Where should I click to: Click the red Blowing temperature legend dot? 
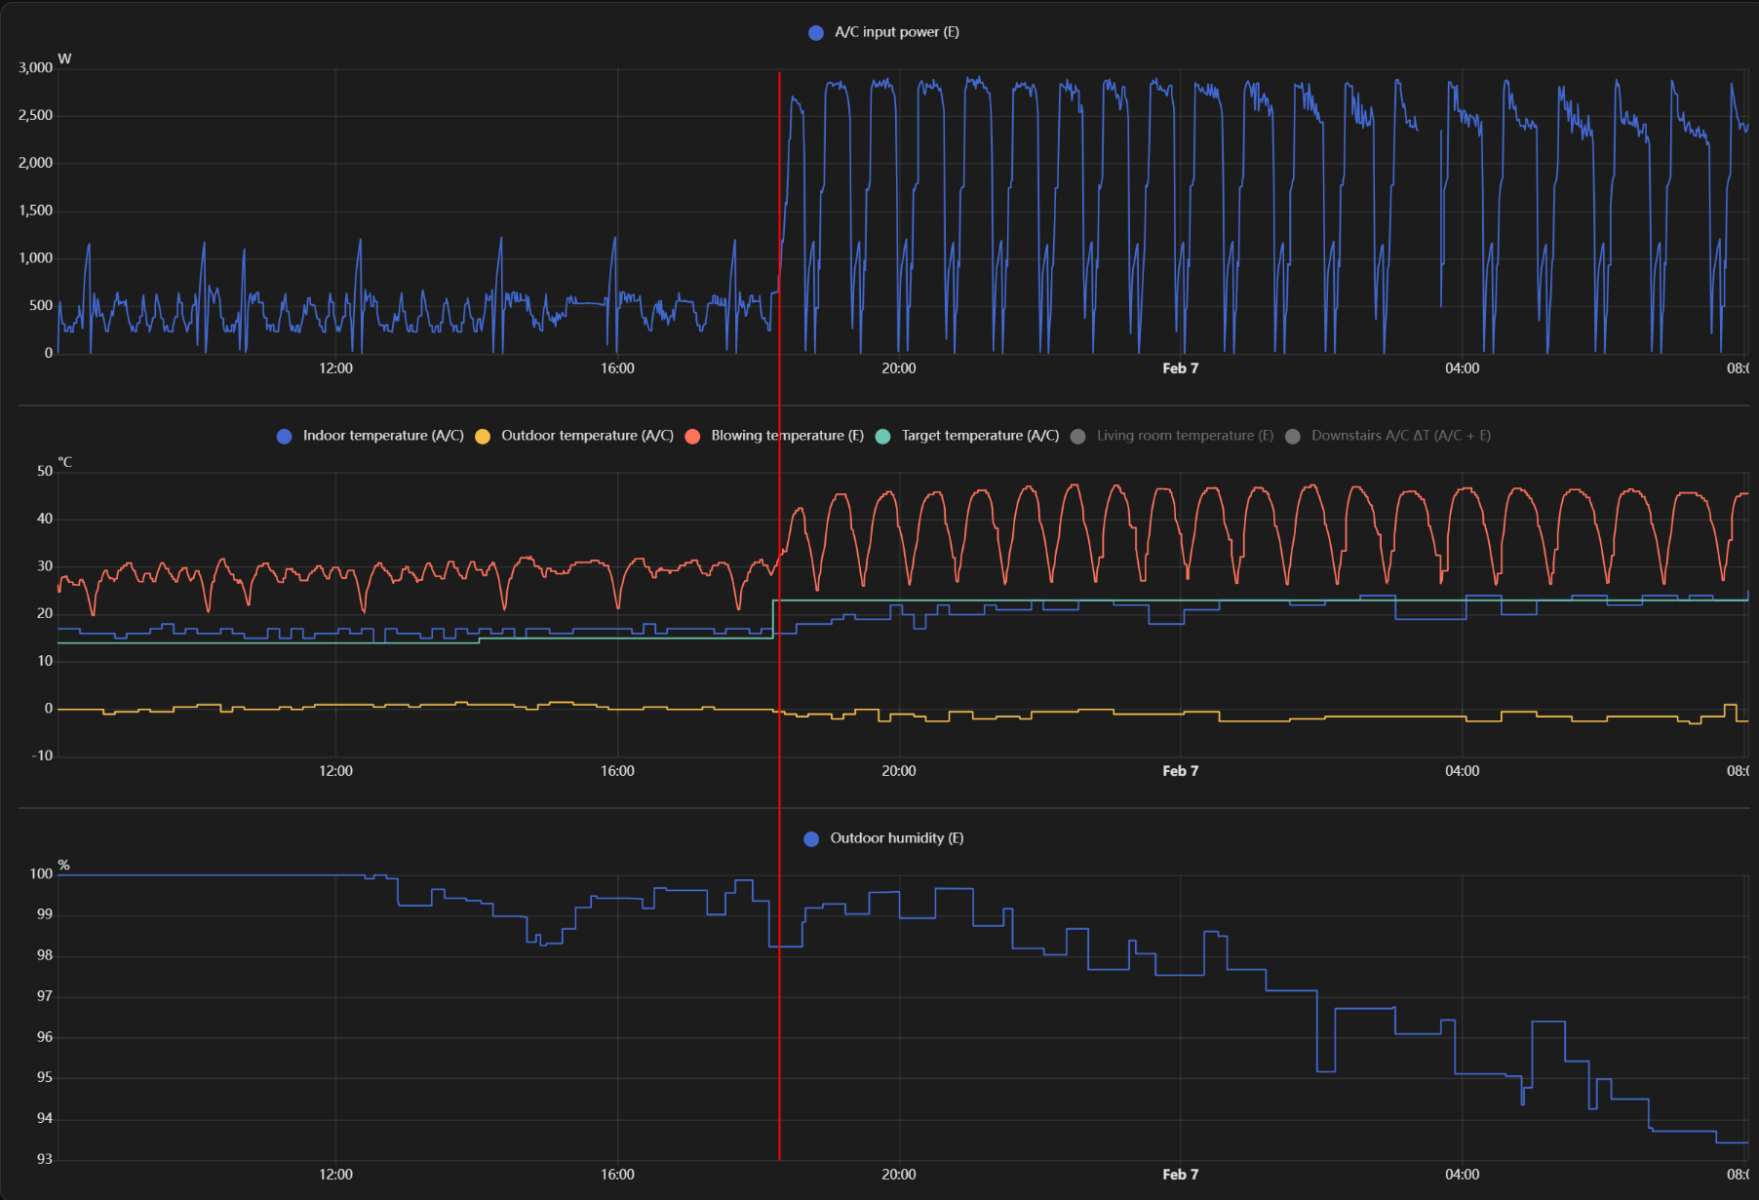pos(693,436)
